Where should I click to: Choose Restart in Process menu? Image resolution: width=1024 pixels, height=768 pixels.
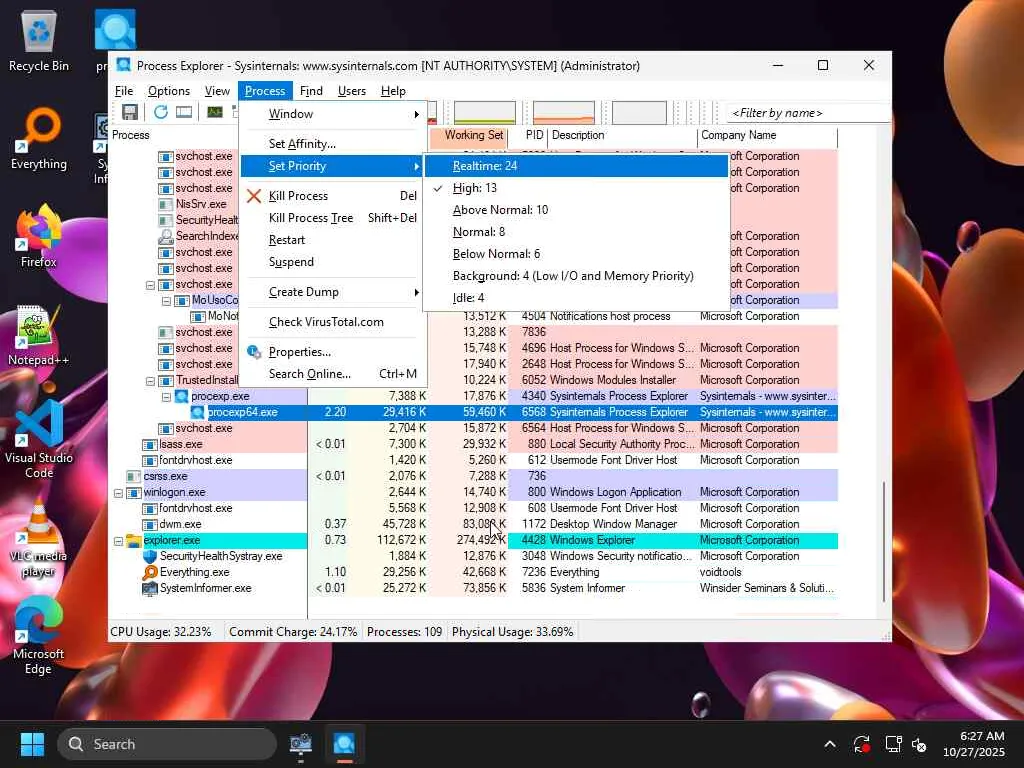(333, 240)
